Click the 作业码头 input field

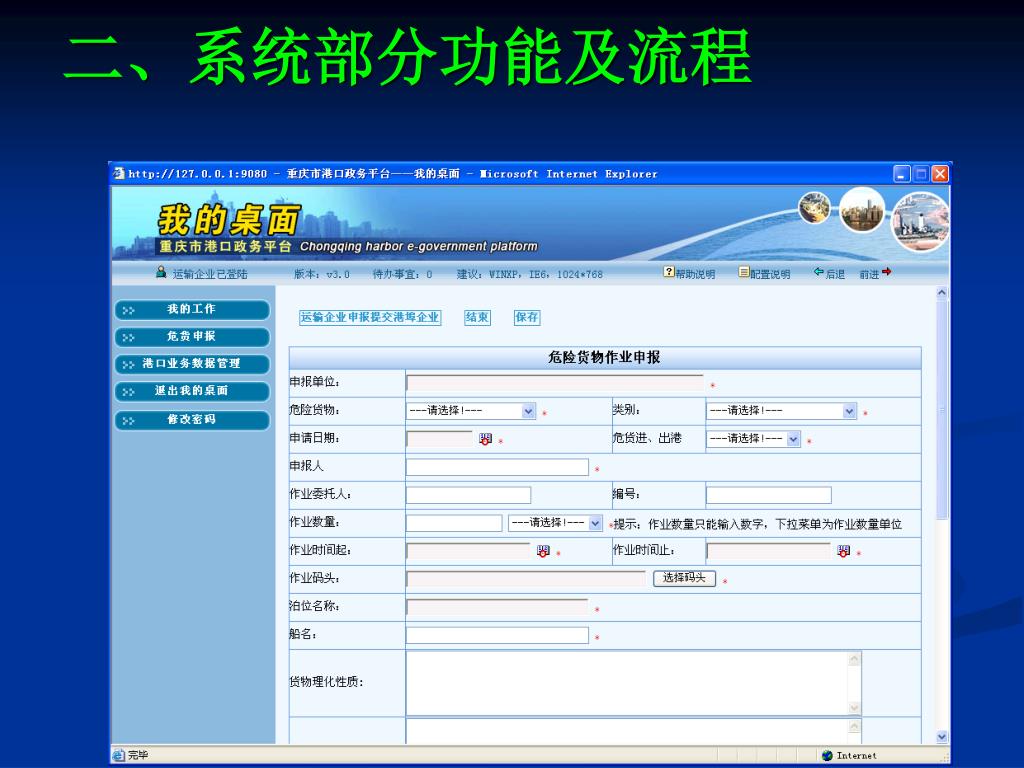point(526,579)
